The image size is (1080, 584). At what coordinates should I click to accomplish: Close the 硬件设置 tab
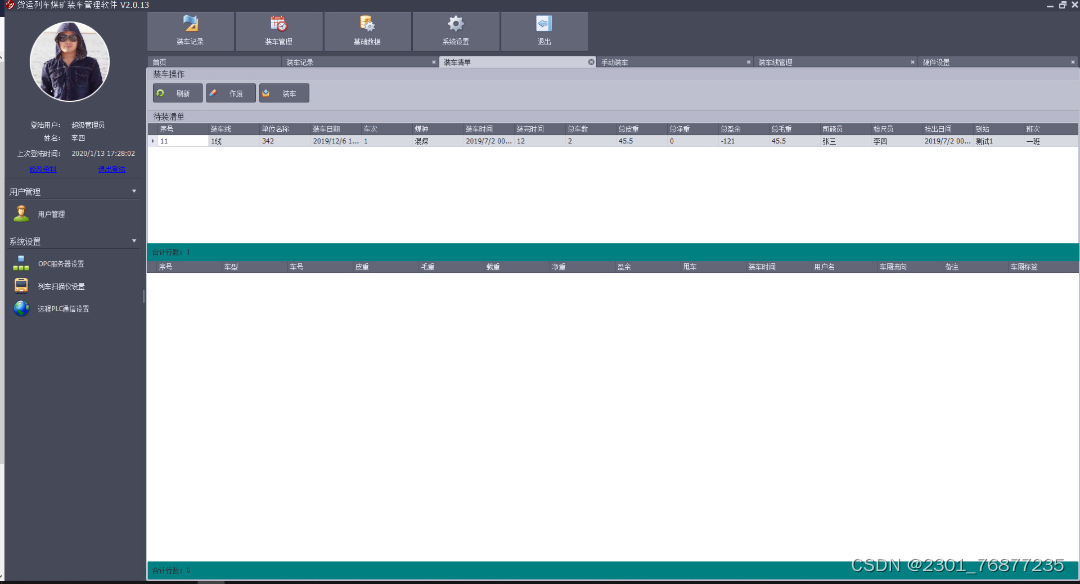pos(1073,62)
